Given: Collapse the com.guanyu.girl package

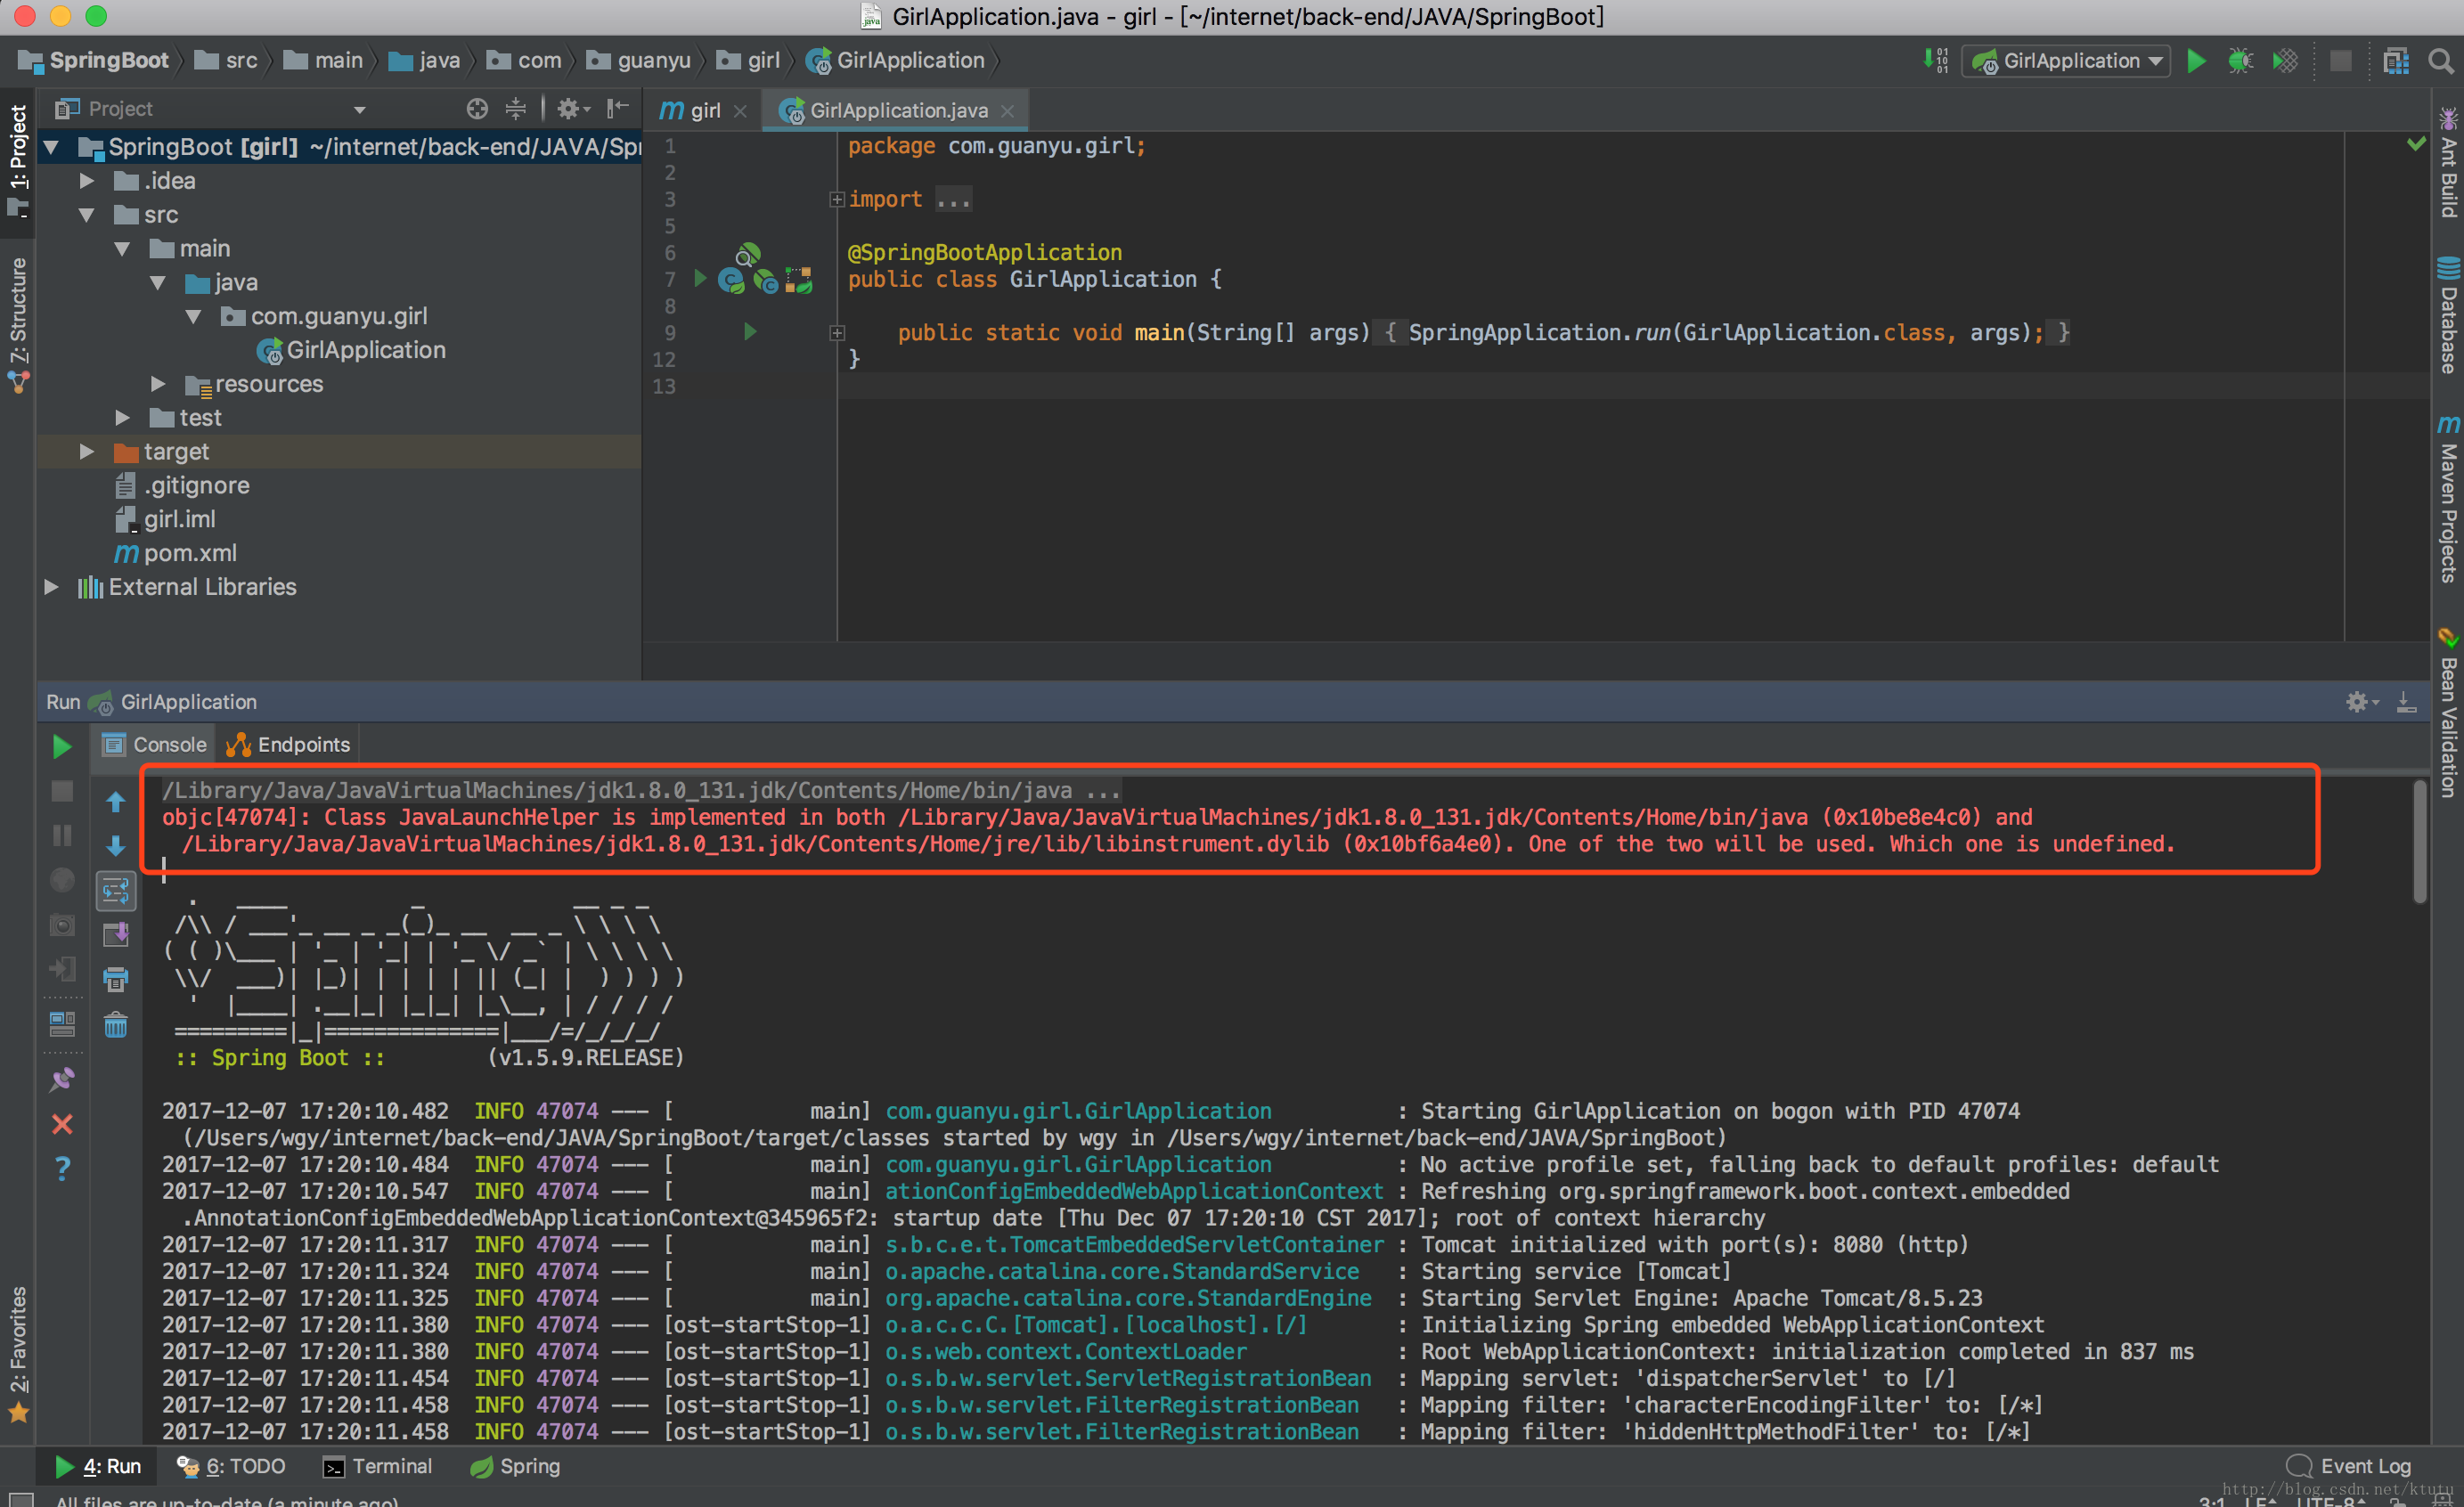Looking at the screenshot, I should click(194, 317).
